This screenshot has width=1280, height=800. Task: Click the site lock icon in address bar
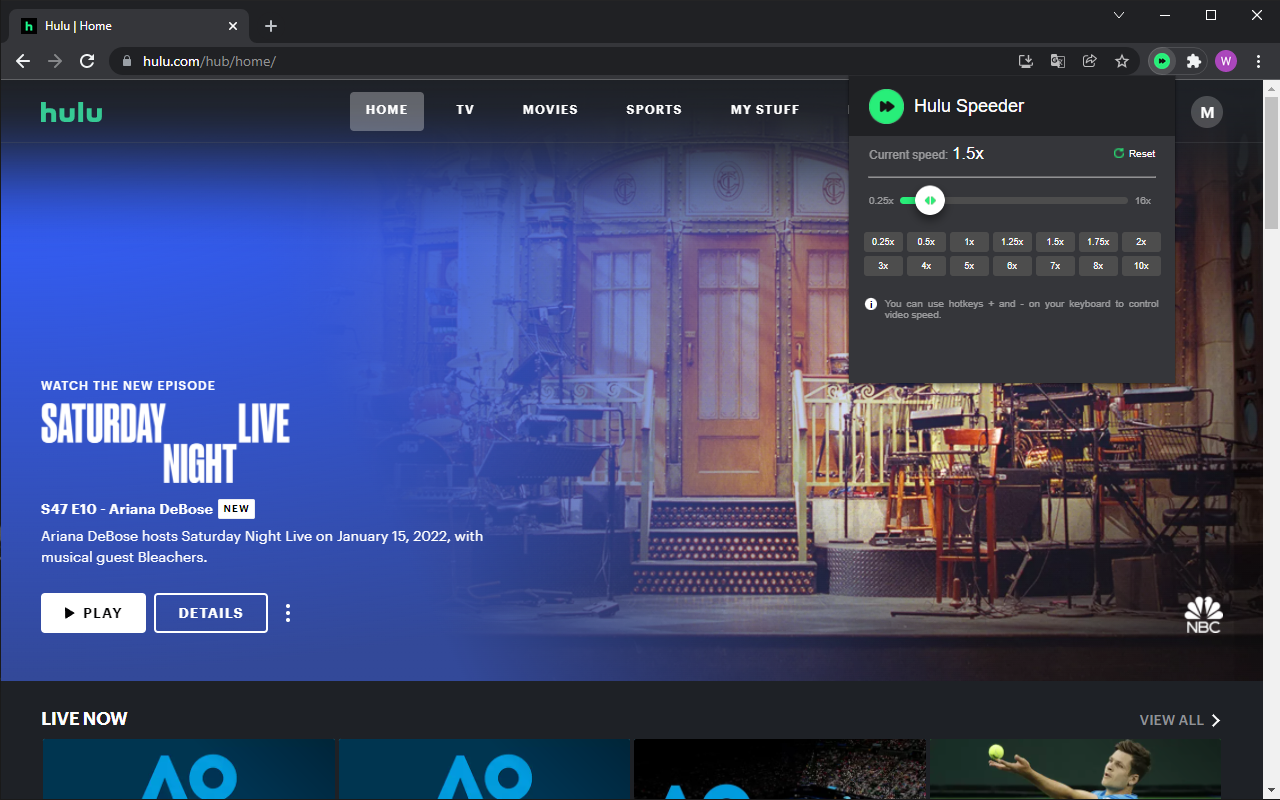[x=126, y=61]
